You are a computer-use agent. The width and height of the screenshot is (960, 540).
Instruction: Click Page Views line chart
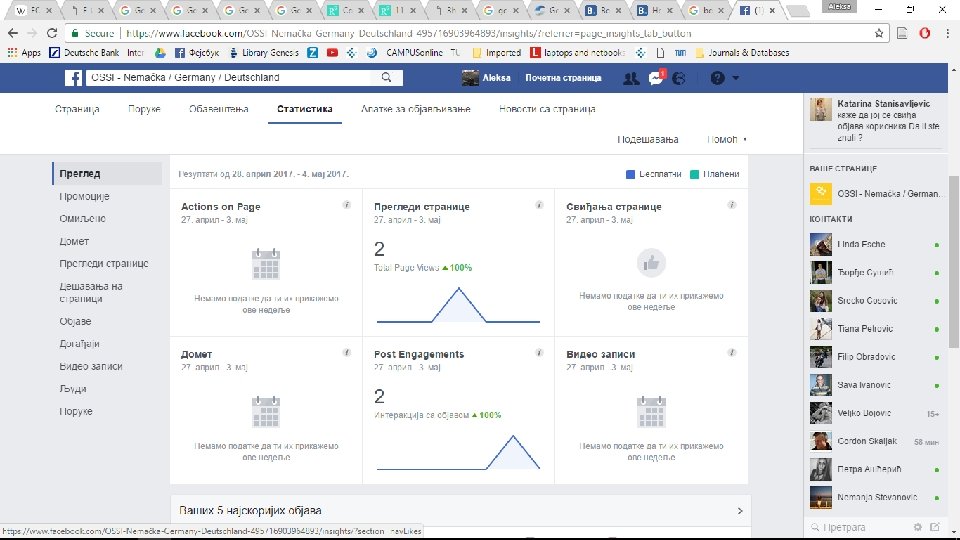click(x=458, y=305)
